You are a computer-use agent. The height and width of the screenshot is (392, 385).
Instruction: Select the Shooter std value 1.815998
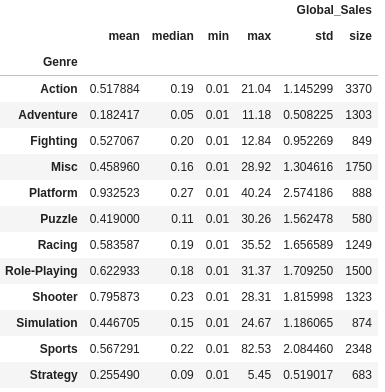coord(308,297)
